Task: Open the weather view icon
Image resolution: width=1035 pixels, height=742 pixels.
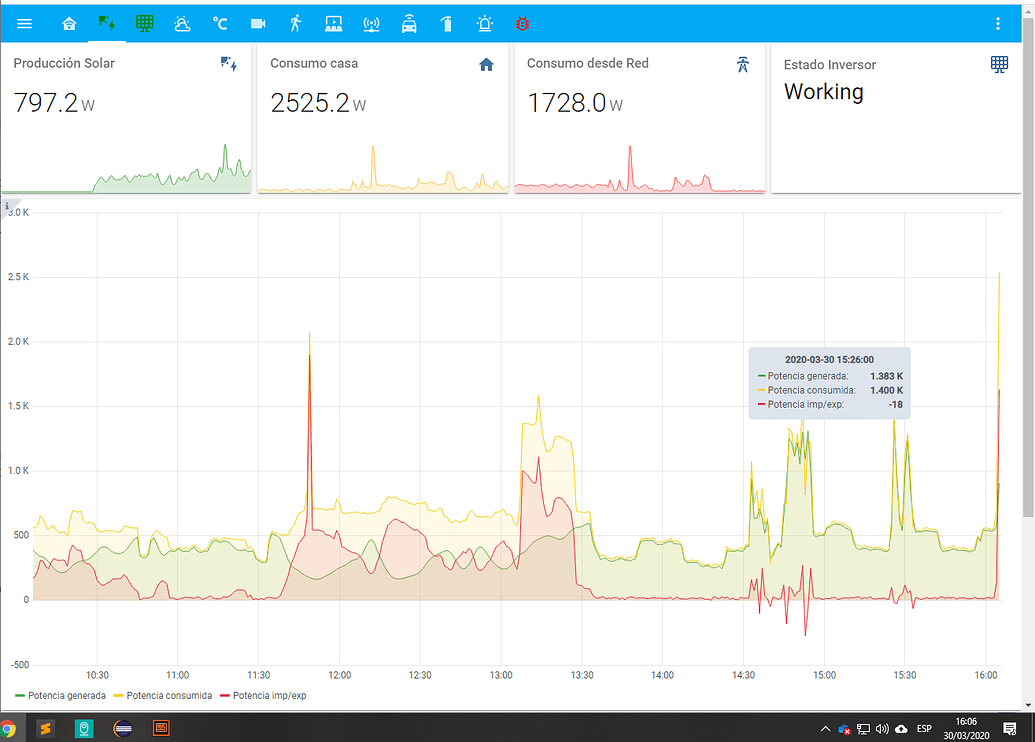Action: (182, 23)
